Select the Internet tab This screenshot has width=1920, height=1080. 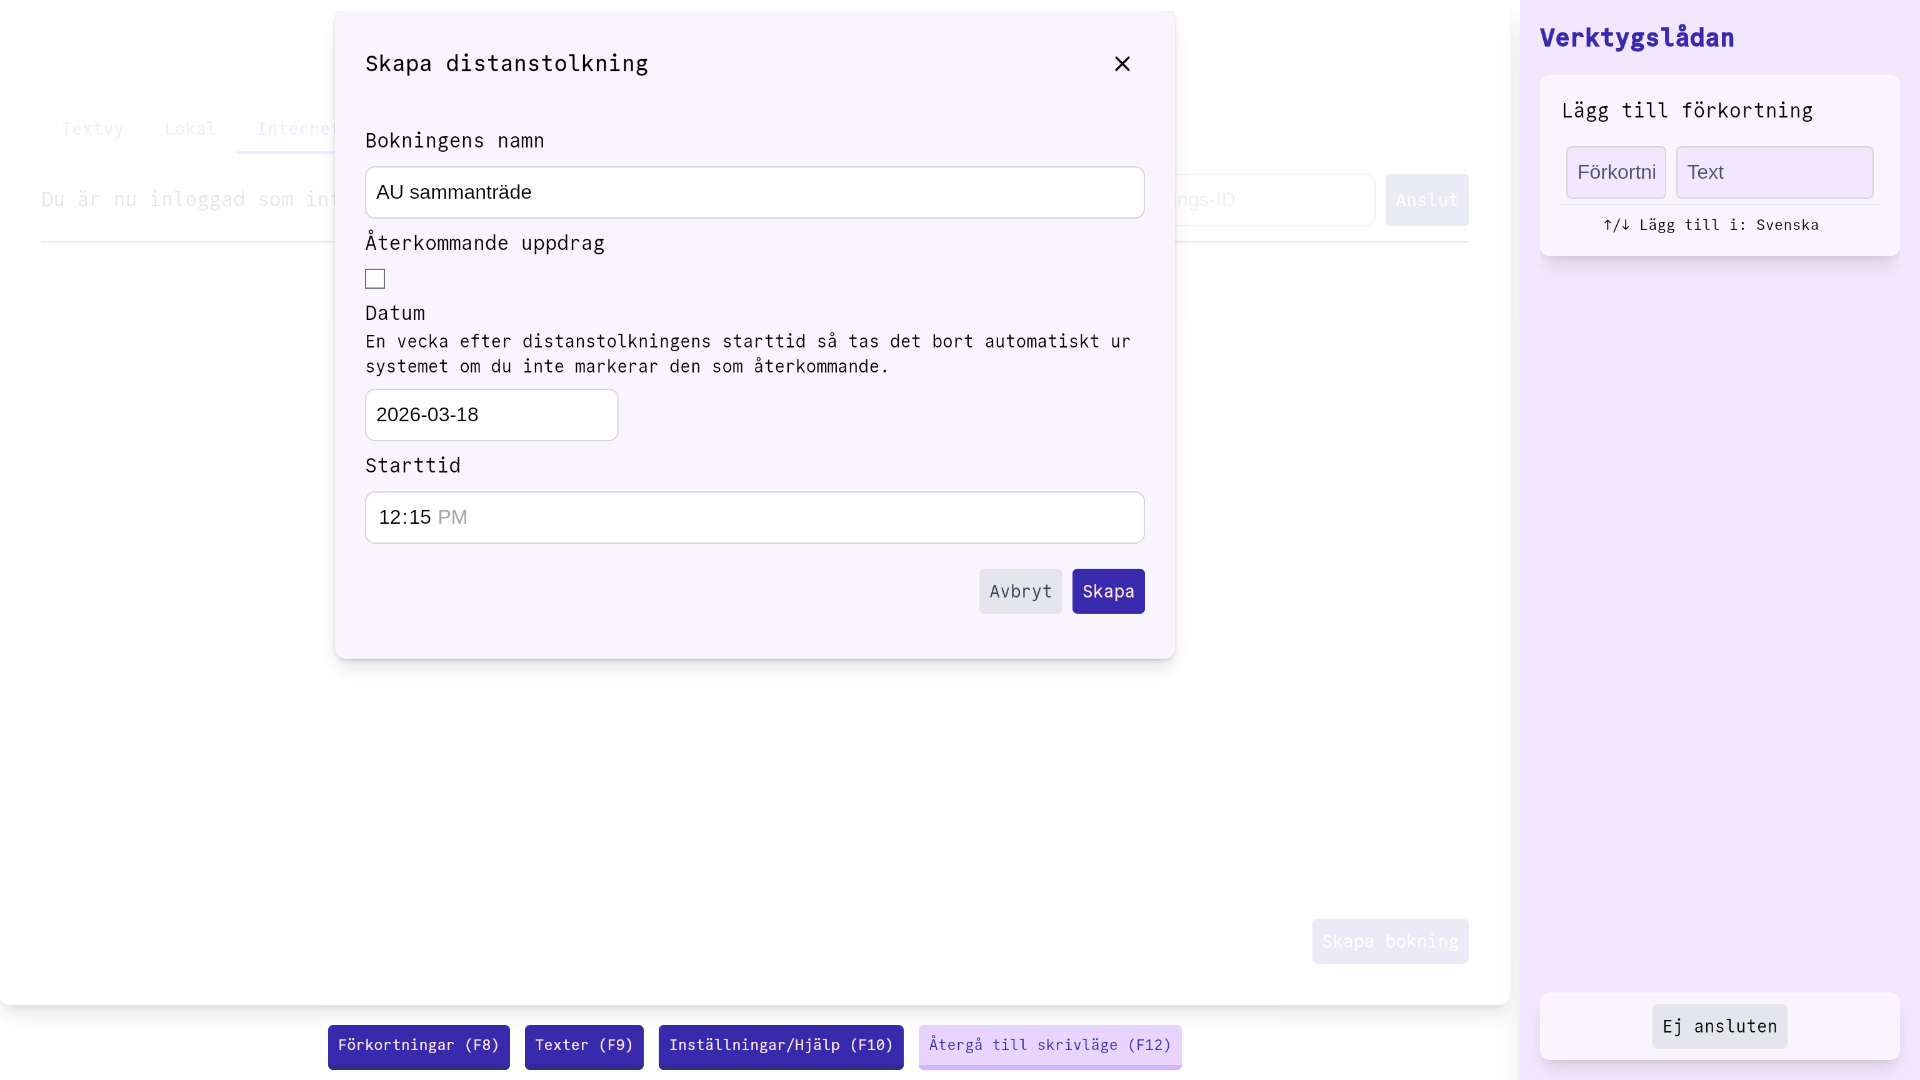click(297, 128)
